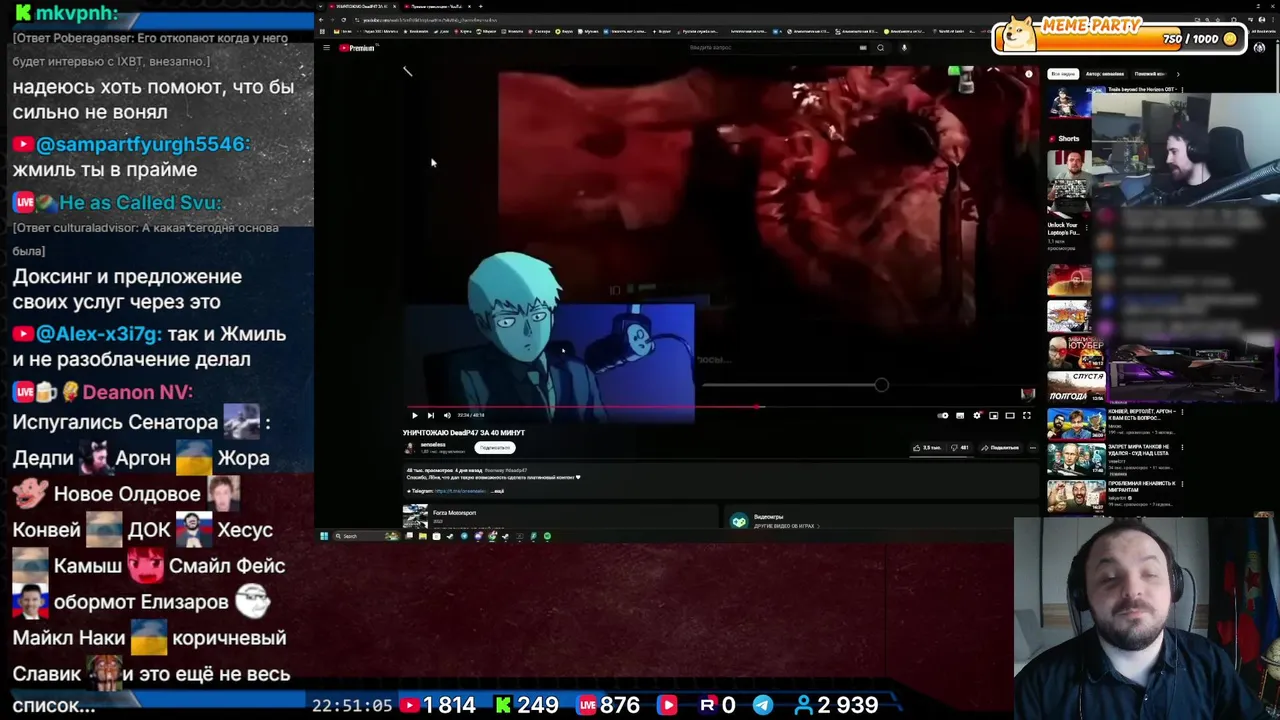The width and height of the screenshot is (1280, 720).
Task: Toggle the autoplay switch in the player
Action: tap(943, 415)
